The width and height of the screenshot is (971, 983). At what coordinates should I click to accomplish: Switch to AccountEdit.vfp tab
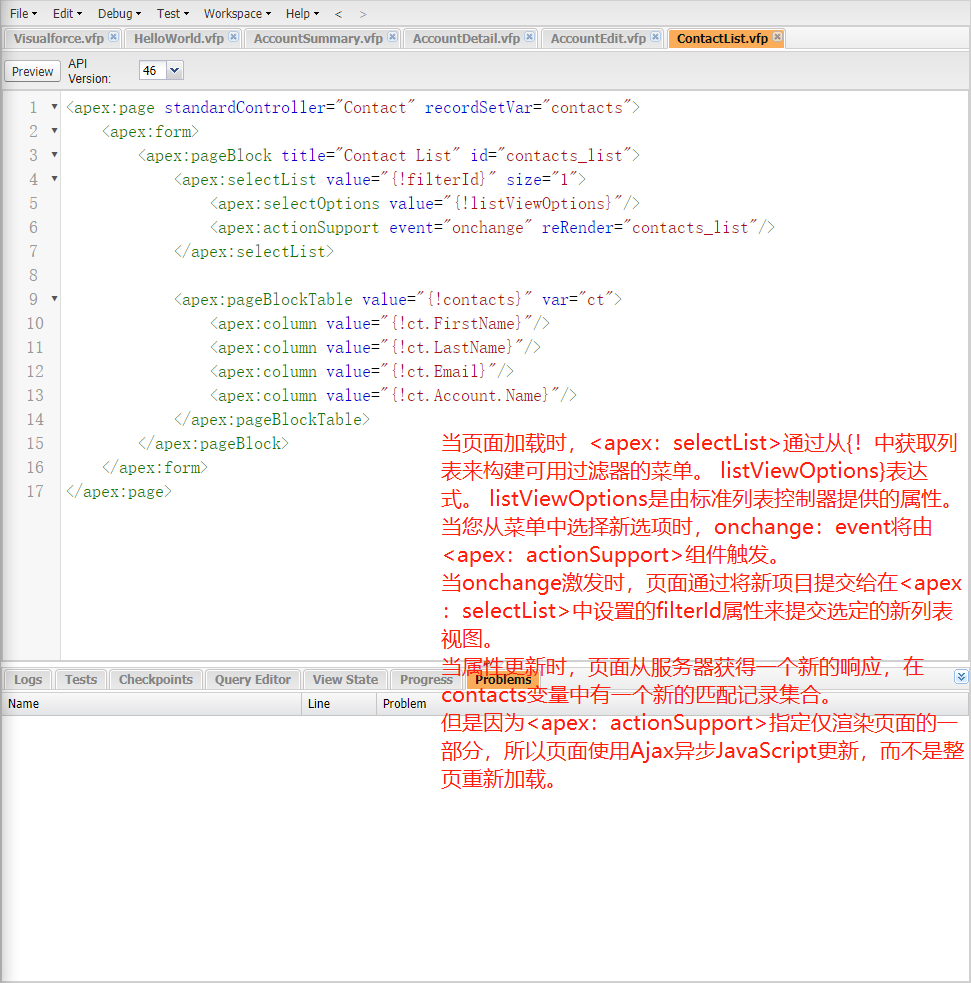(598, 38)
